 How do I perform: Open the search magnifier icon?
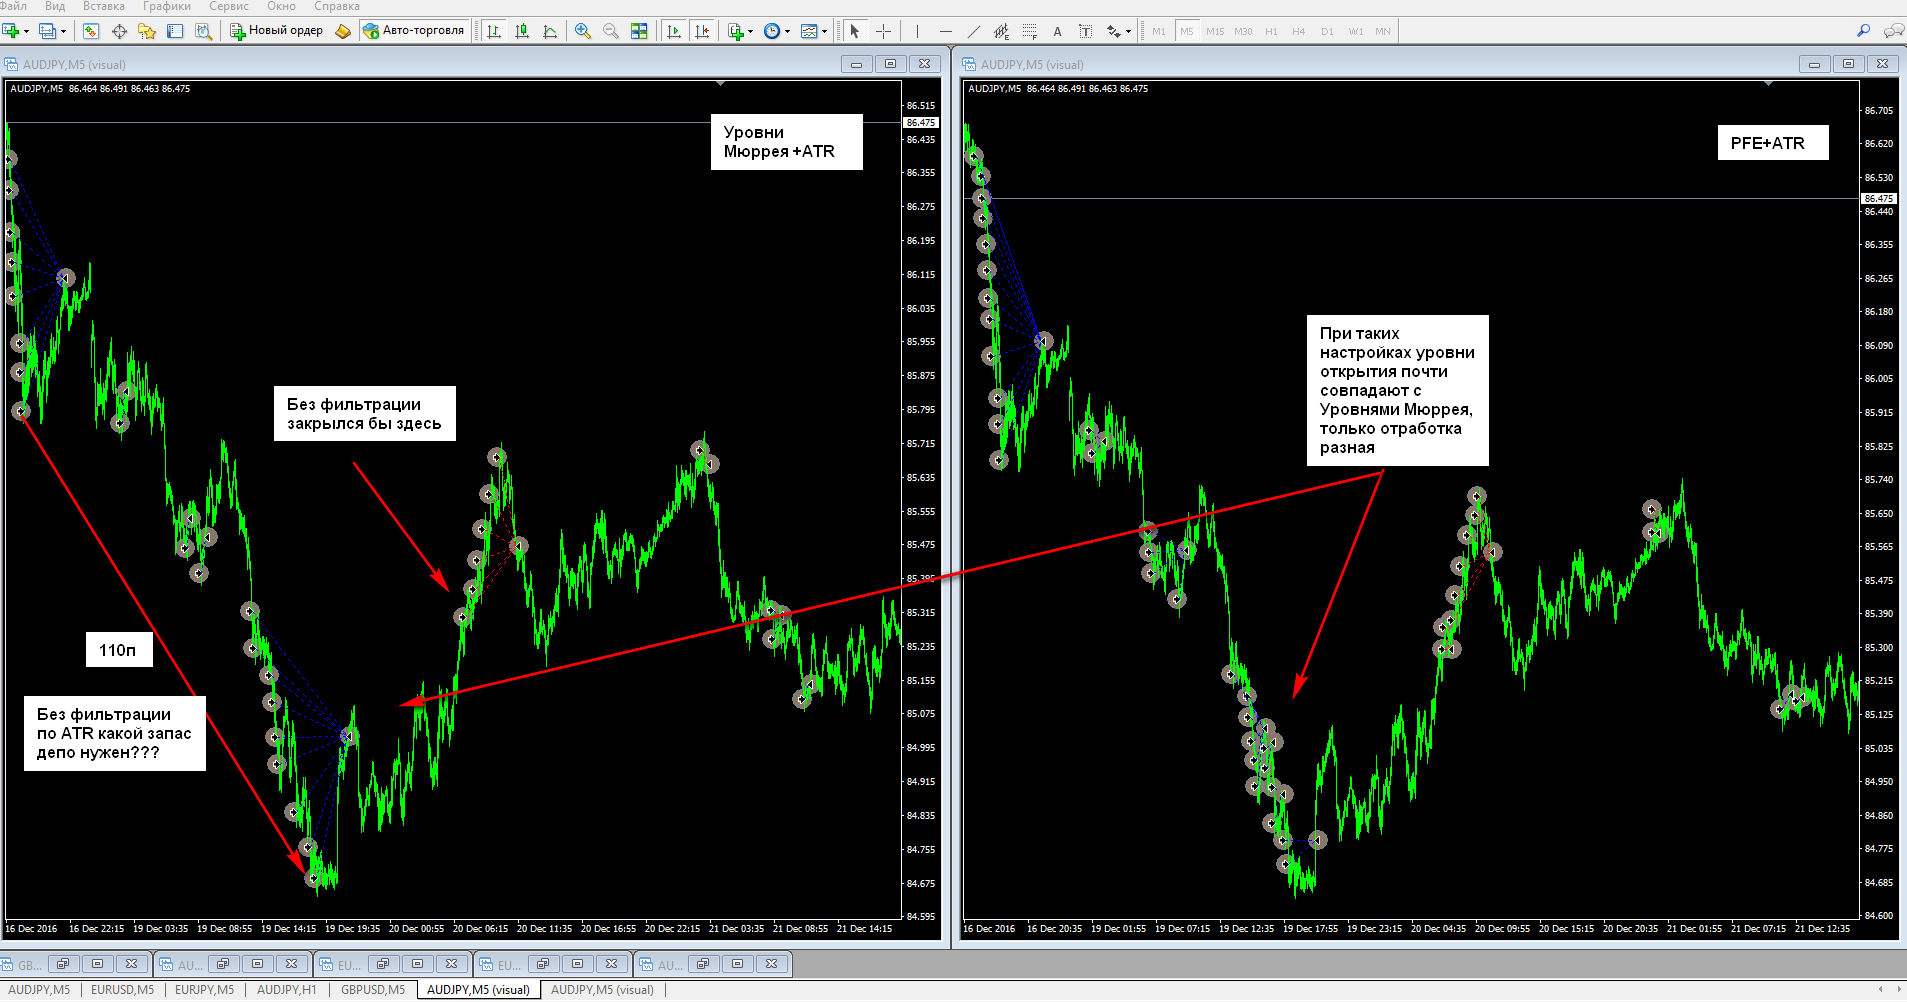pyautogui.click(x=1863, y=31)
